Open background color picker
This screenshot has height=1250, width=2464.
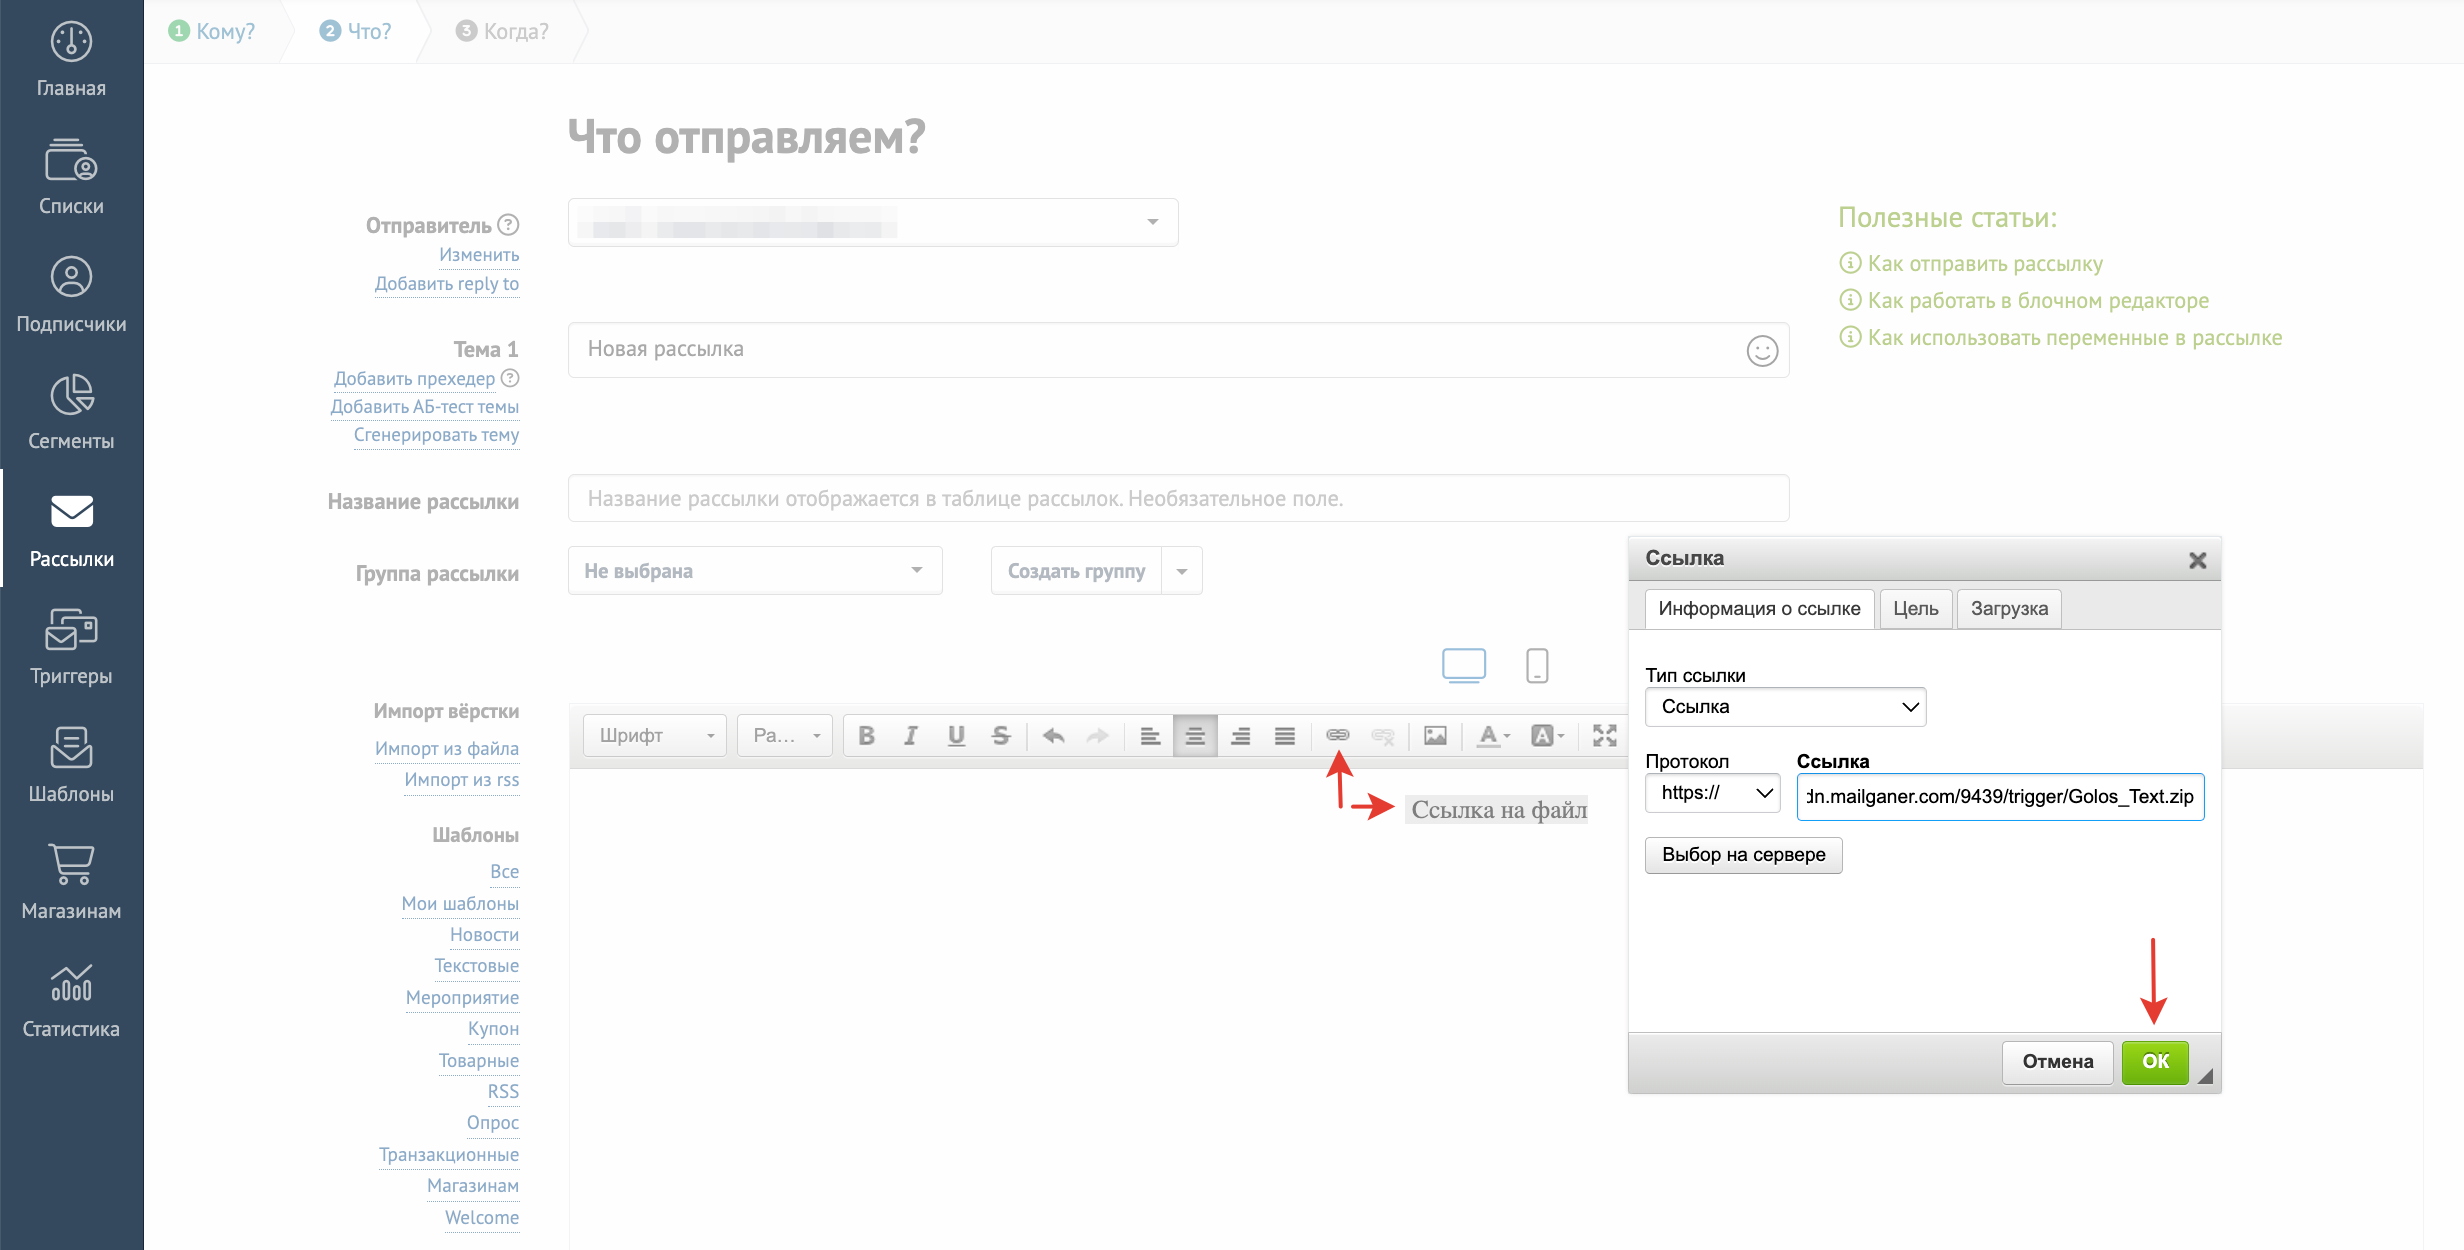click(1547, 736)
